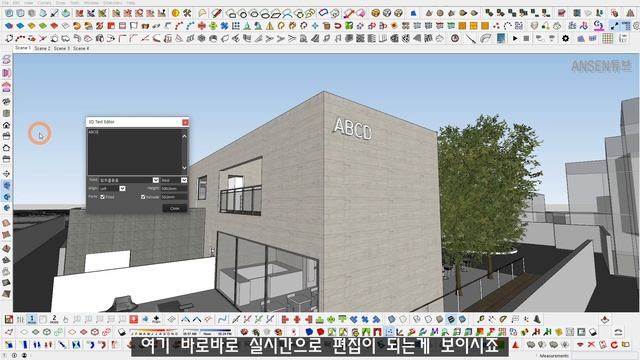This screenshot has width=640, height=360.
Task: Click the blue dotted grid toolbar icon
Action: click(x=236, y=26)
